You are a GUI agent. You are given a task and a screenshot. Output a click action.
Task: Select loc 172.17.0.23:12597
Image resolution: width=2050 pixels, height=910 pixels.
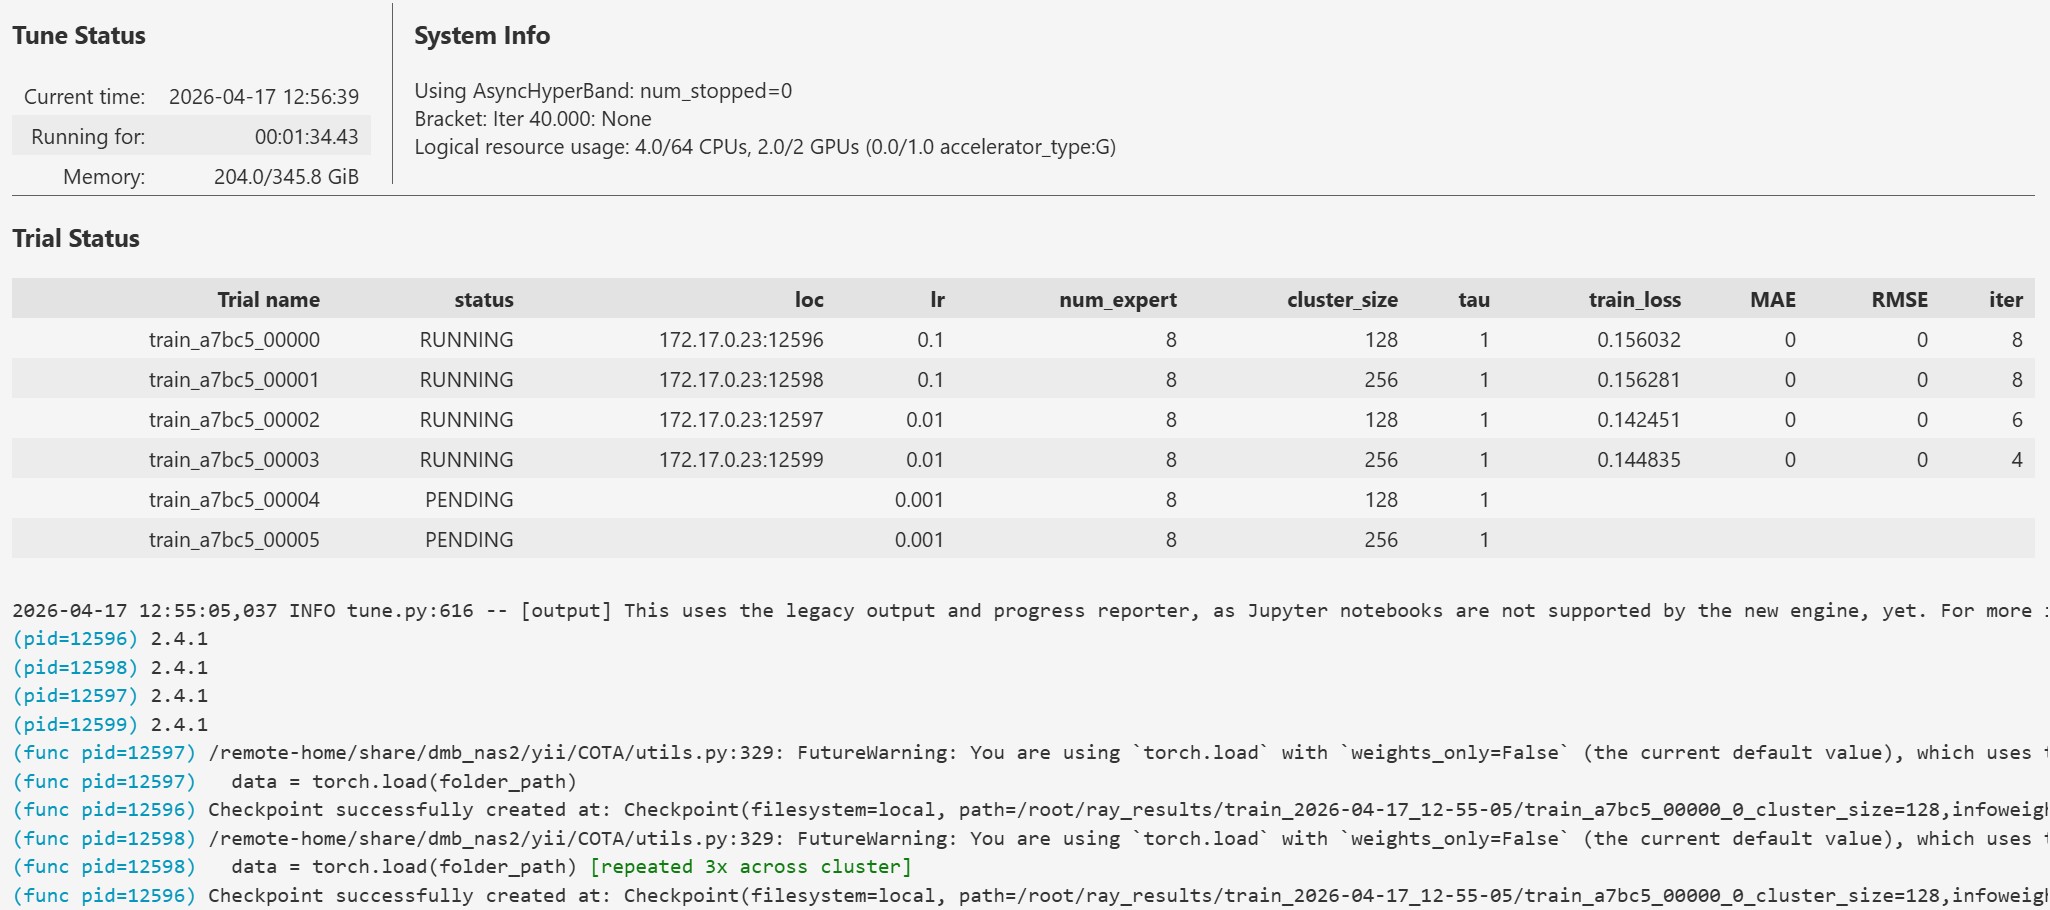[741, 420]
